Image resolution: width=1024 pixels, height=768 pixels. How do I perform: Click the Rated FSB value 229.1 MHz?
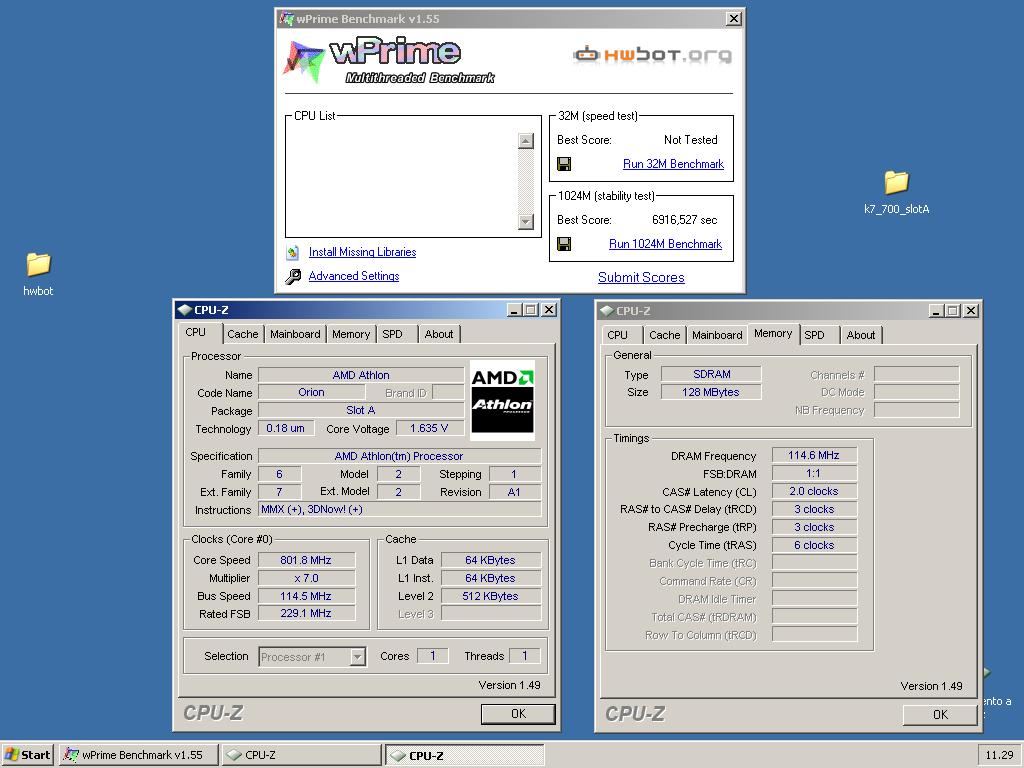coord(306,614)
